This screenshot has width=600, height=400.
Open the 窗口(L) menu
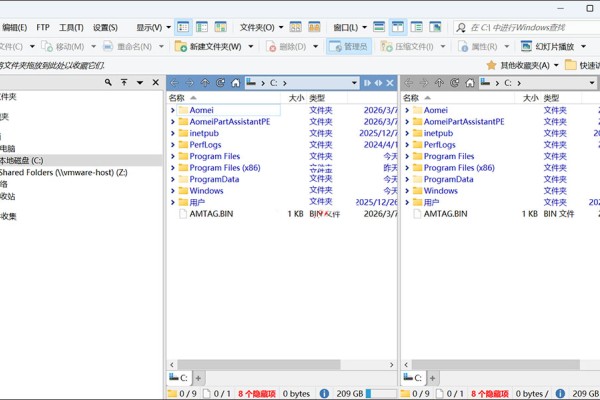pos(350,27)
